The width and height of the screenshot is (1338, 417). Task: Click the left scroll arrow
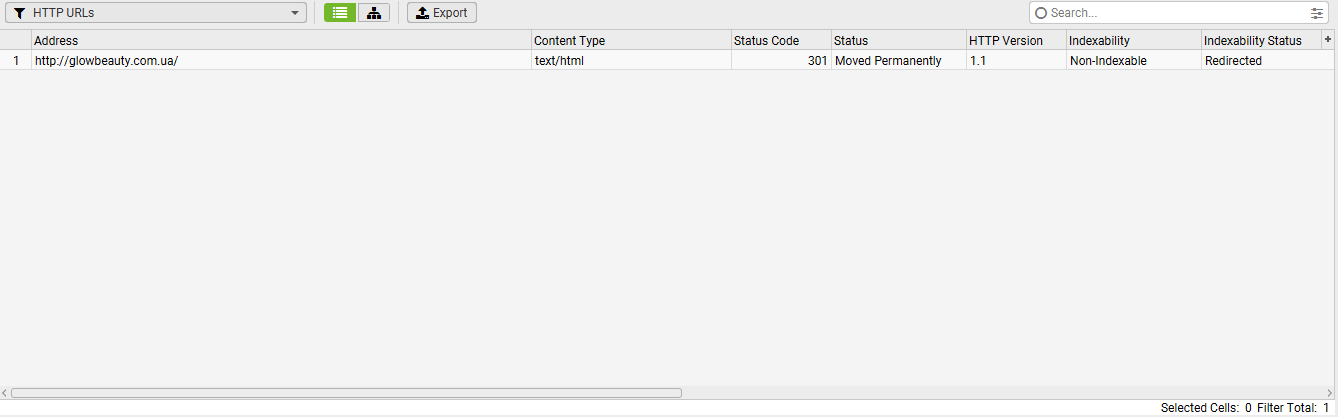click(4, 393)
